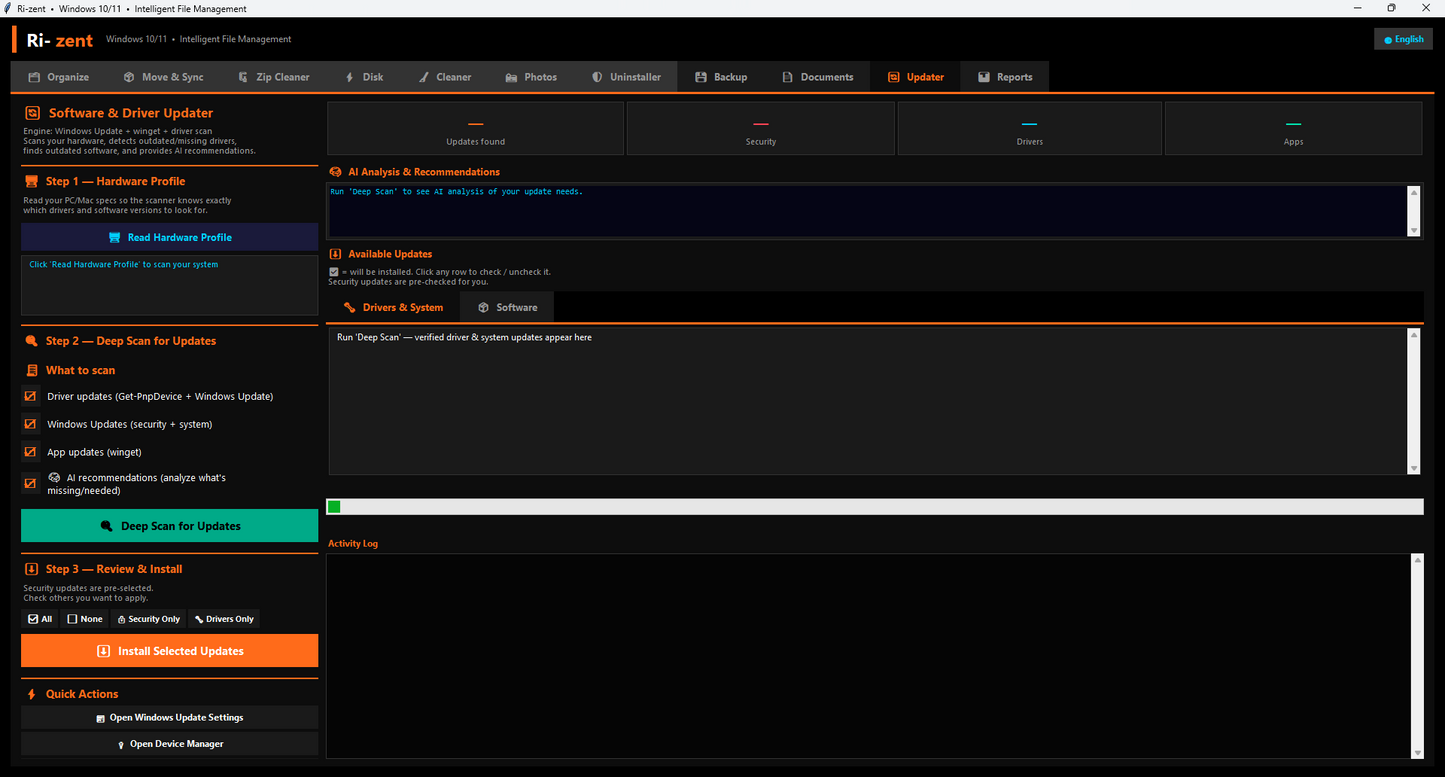The image size is (1445, 777).
Task: Click the Step 2 magnifier icon
Action: 31,341
